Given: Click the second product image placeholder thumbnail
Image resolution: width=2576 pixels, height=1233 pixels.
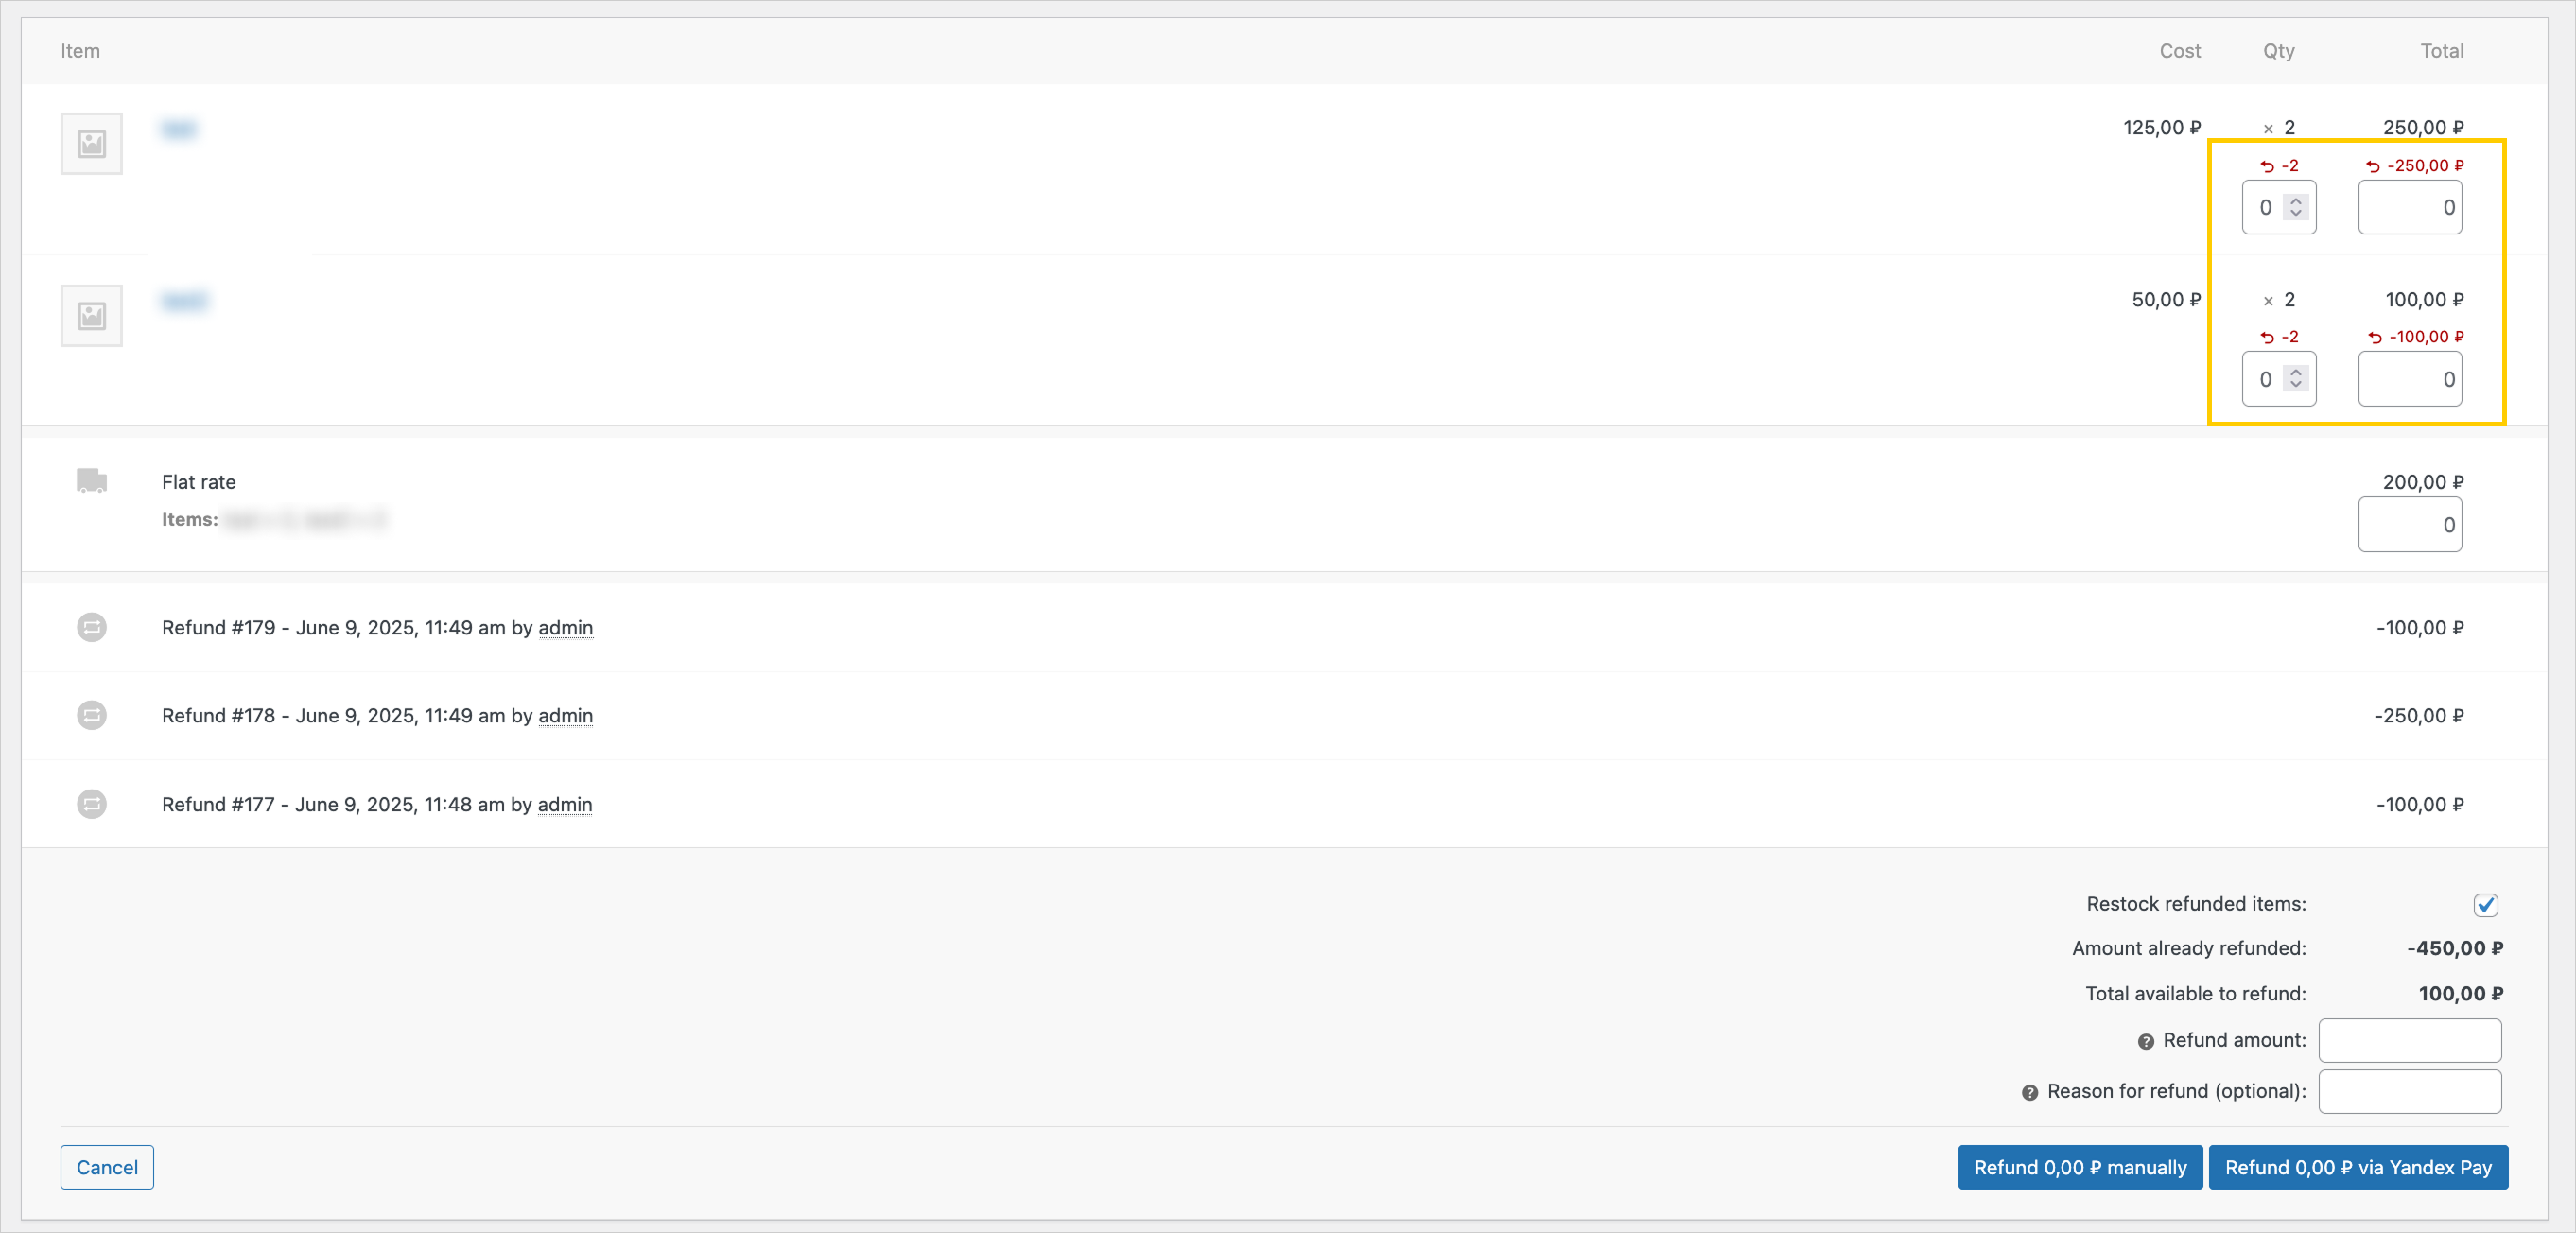Looking at the screenshot, I should [x=91, y=316].
